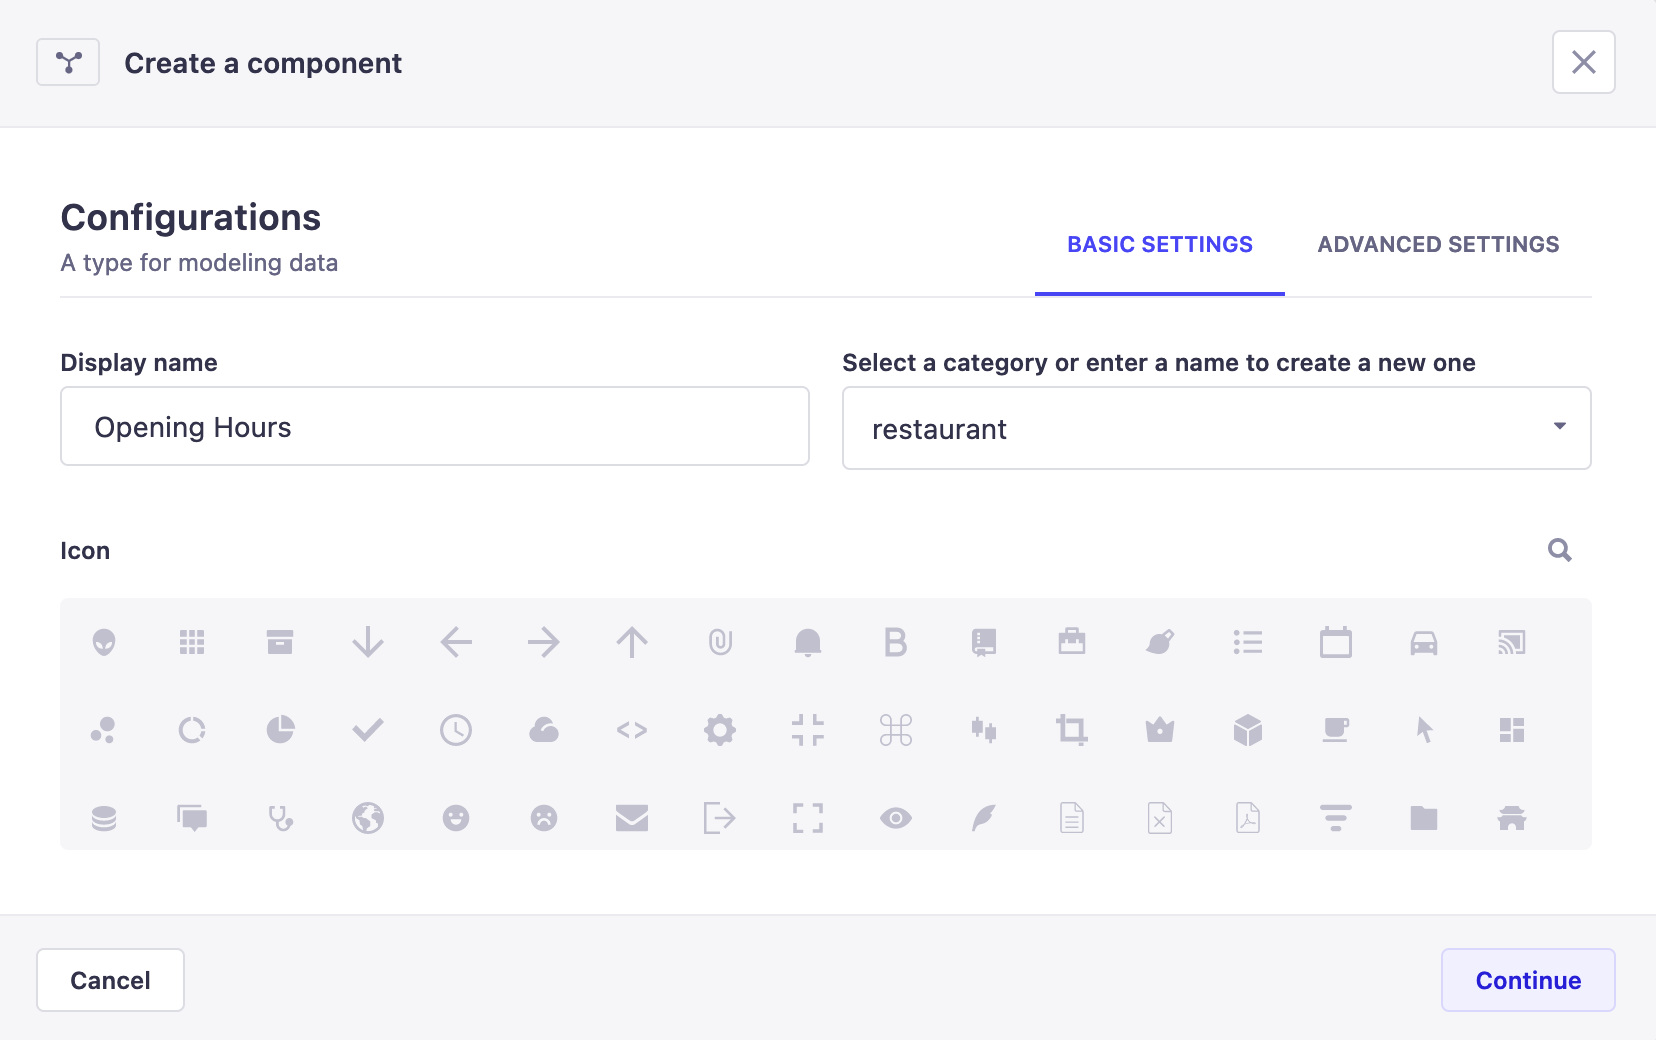Select the Basic Settings tab

tap(1160, 244)
